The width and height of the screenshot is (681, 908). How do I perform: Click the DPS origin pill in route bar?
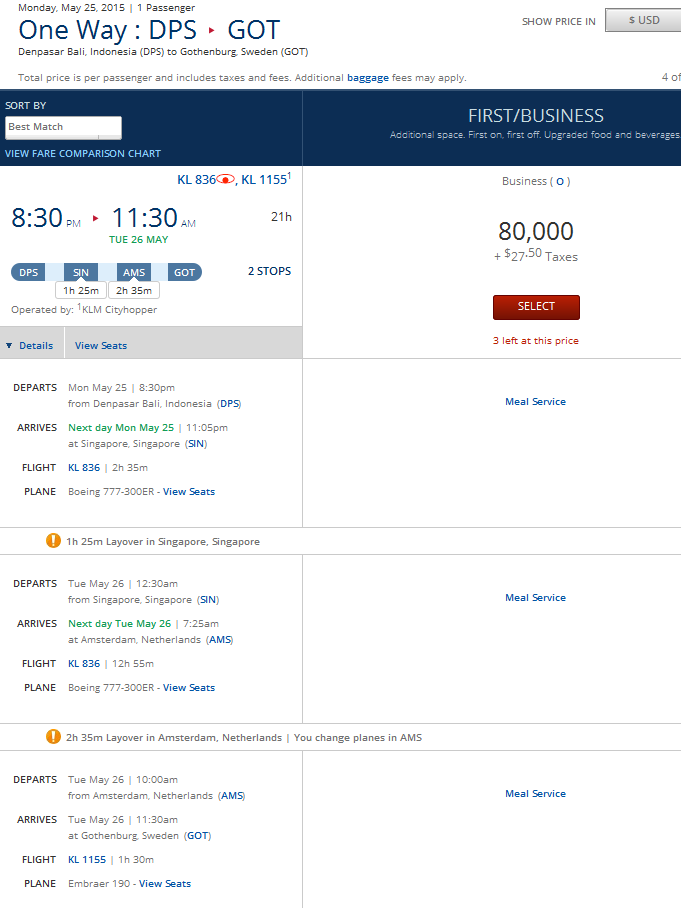[x=29, y=272]
